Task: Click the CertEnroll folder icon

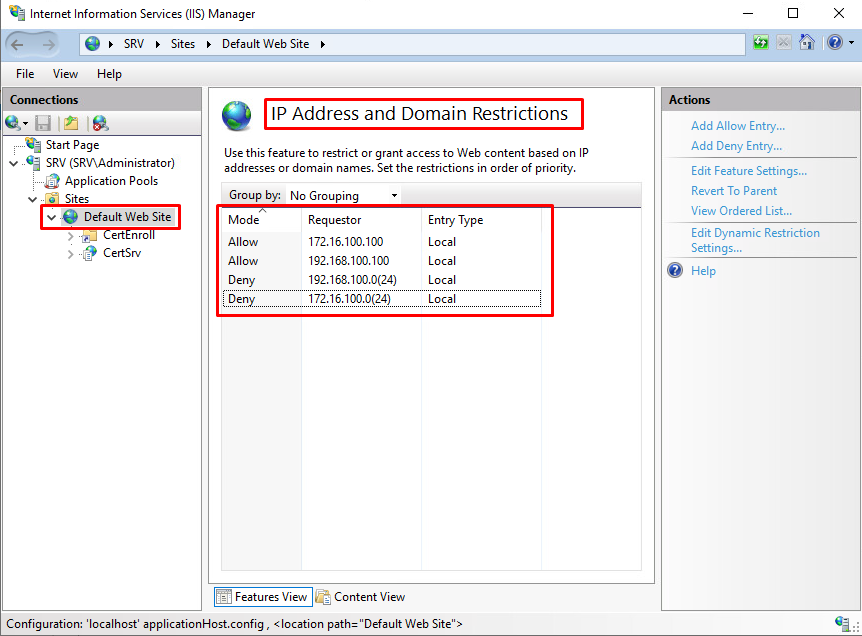Action: tap(89, 236)
